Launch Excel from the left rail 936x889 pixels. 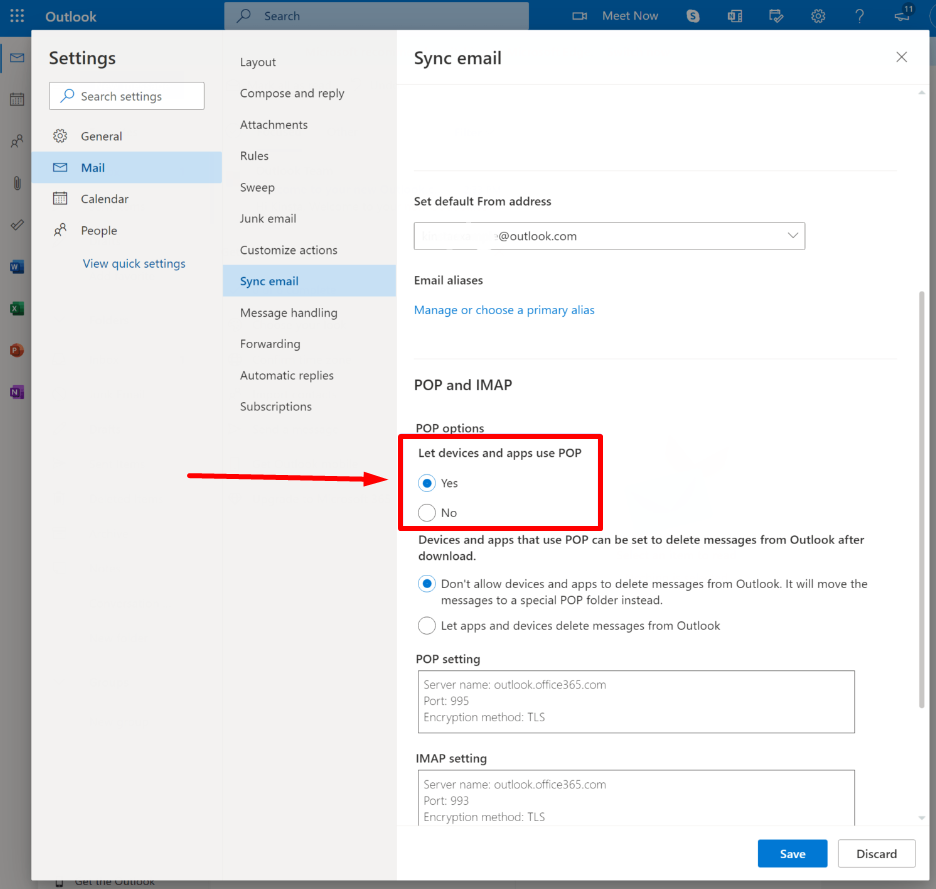[x=17, y=308]
